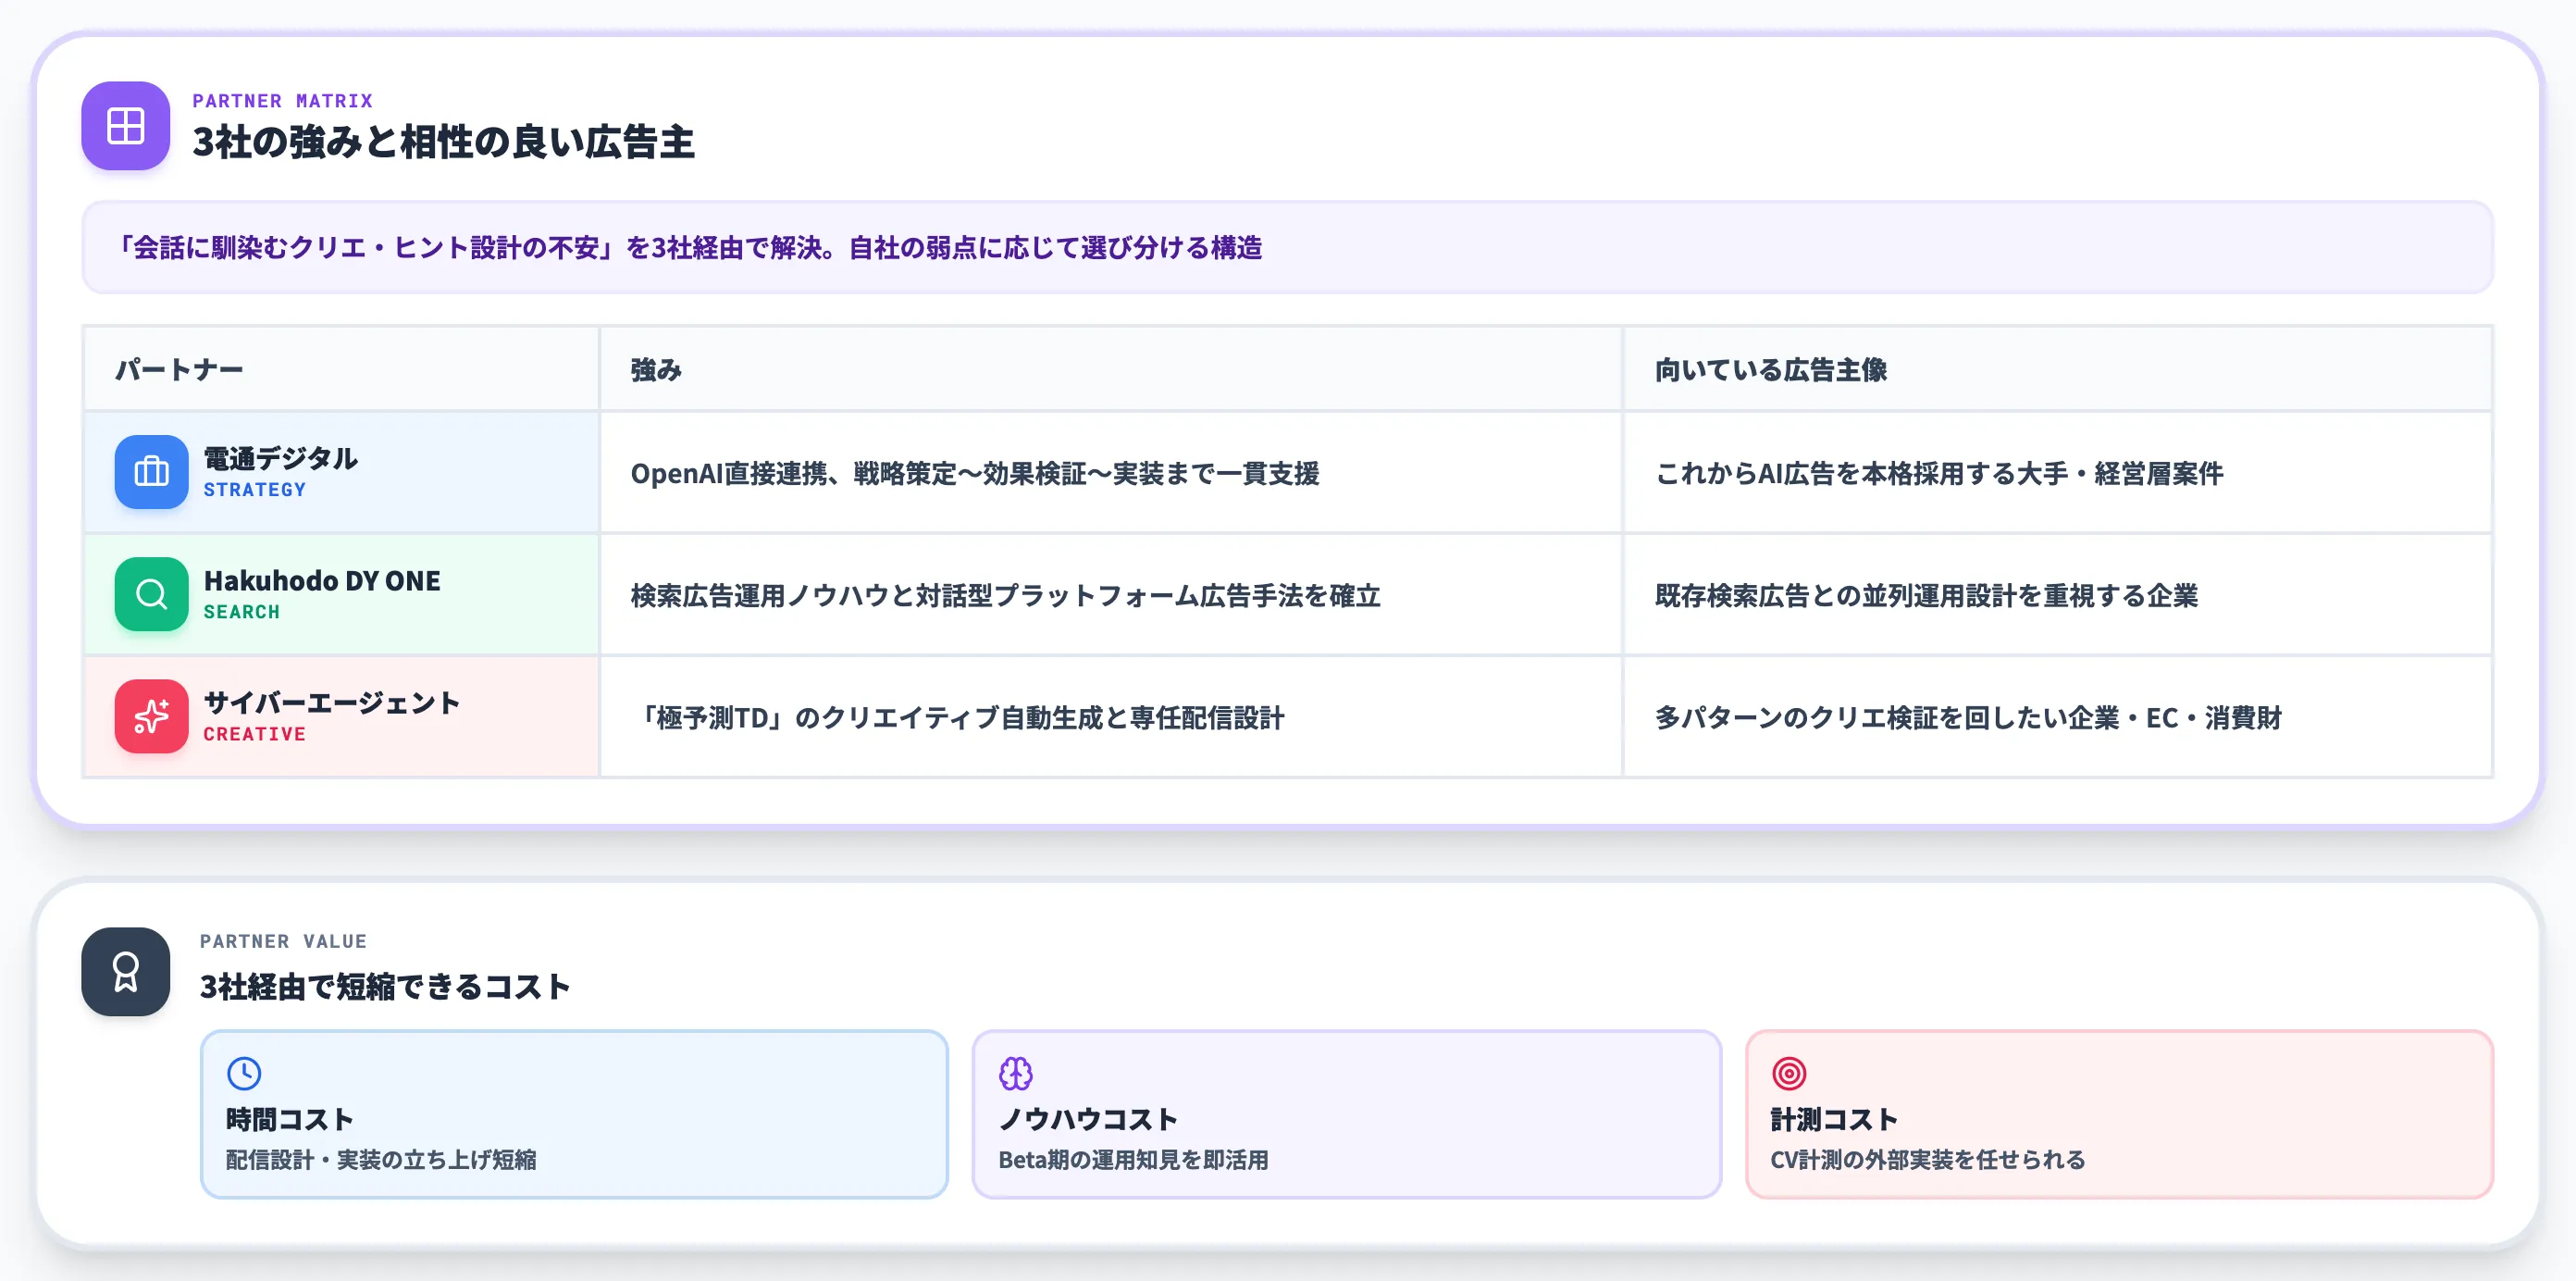Viewport: 2576px width, 1281px height.
Task: Click the PARTNER VALUE label
Action: [283, 941]
